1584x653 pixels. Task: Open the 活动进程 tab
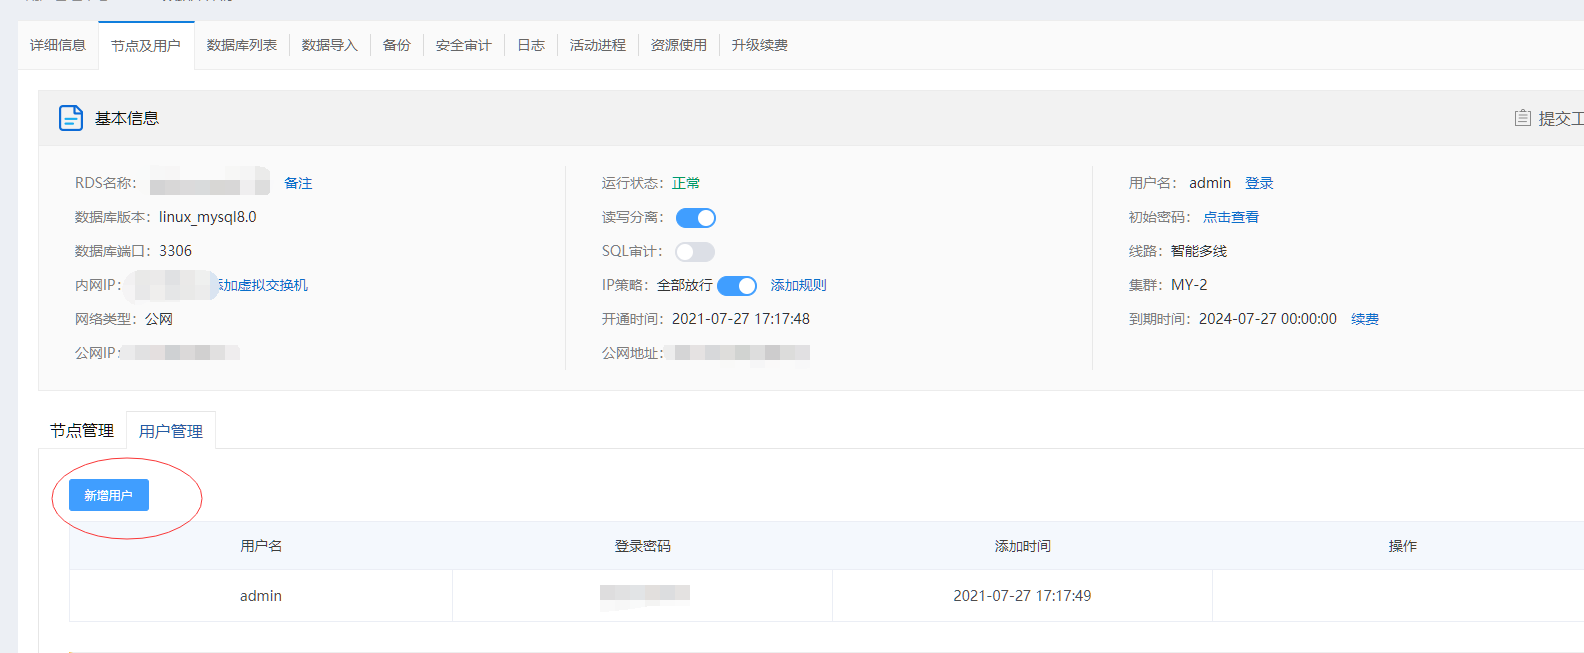(598, 45)
